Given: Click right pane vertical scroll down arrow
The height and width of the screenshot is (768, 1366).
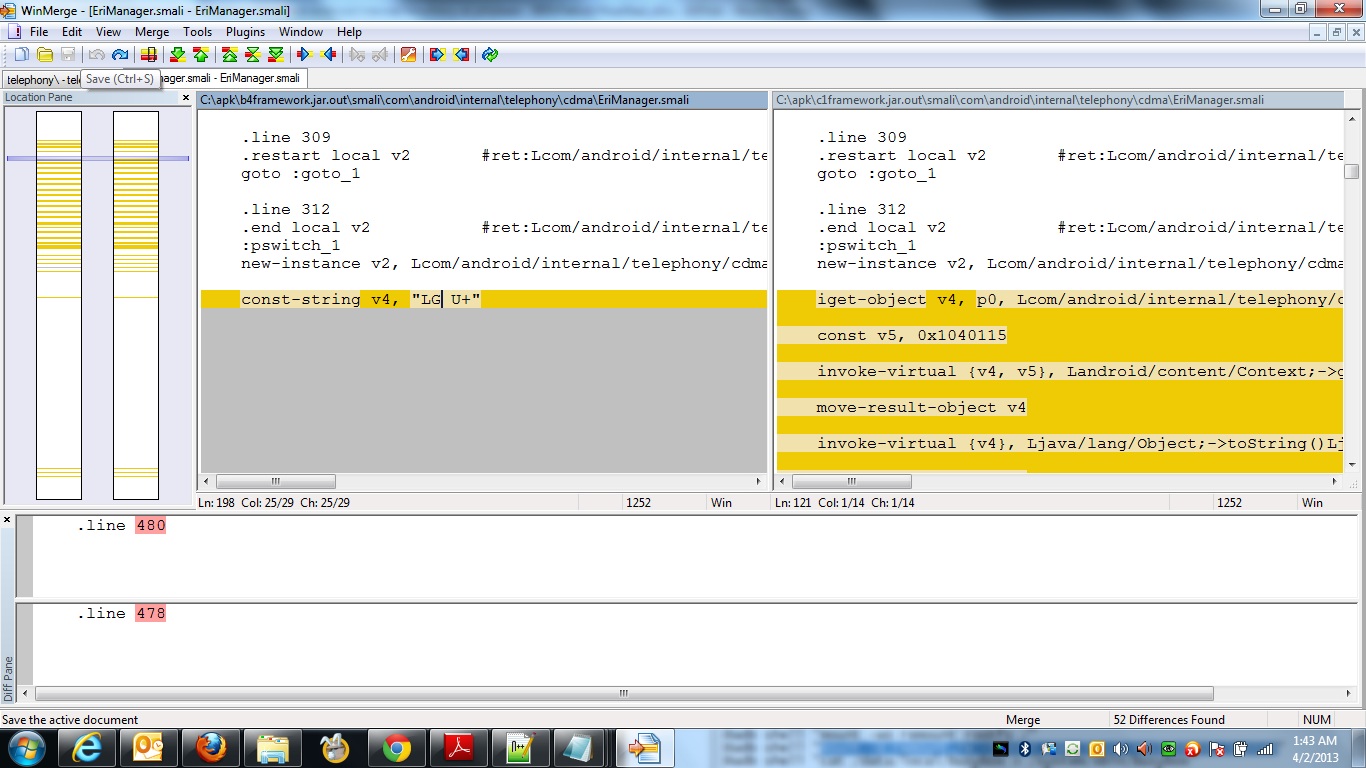Looking at the screenshot, I should 1352,465.
